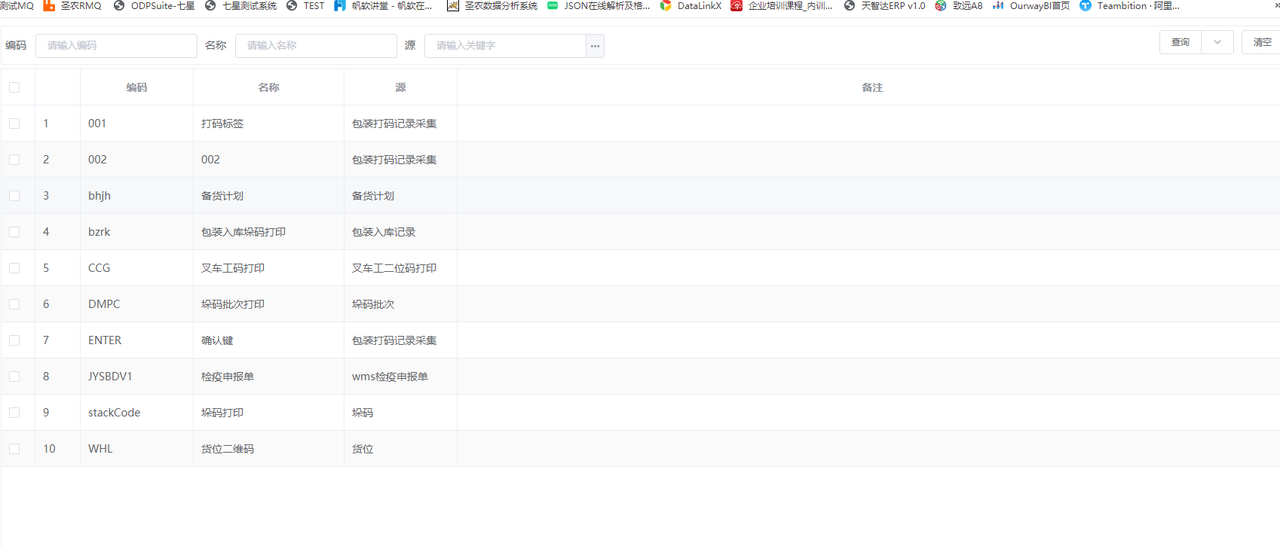Focus the 名称 input field
Screen dimensions: 1280x546
[x=316, y=46]
